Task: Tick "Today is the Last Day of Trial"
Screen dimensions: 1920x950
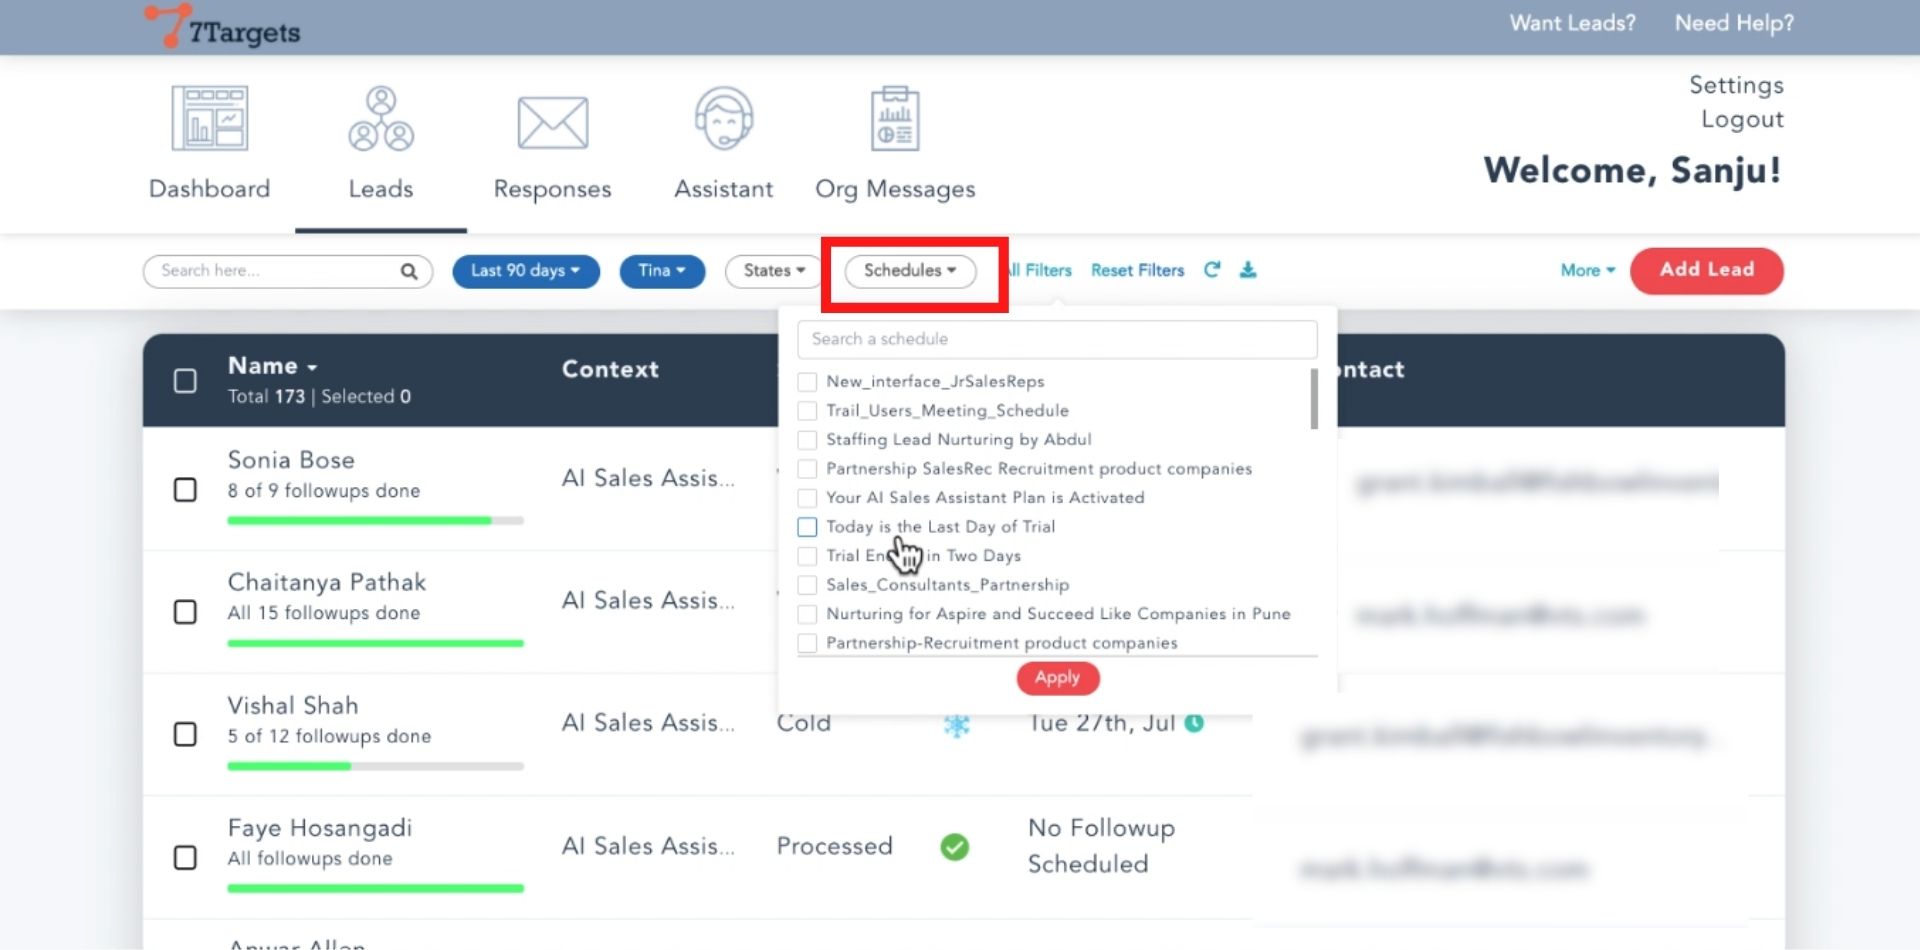Action: 807,527
